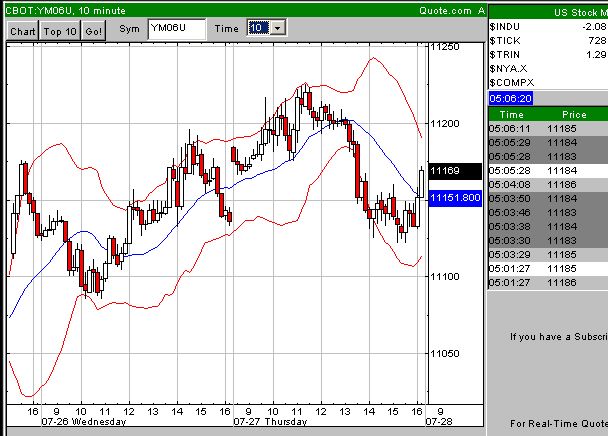
Task: Click the Sym input field containing YM06U
Action: (177, 29)
